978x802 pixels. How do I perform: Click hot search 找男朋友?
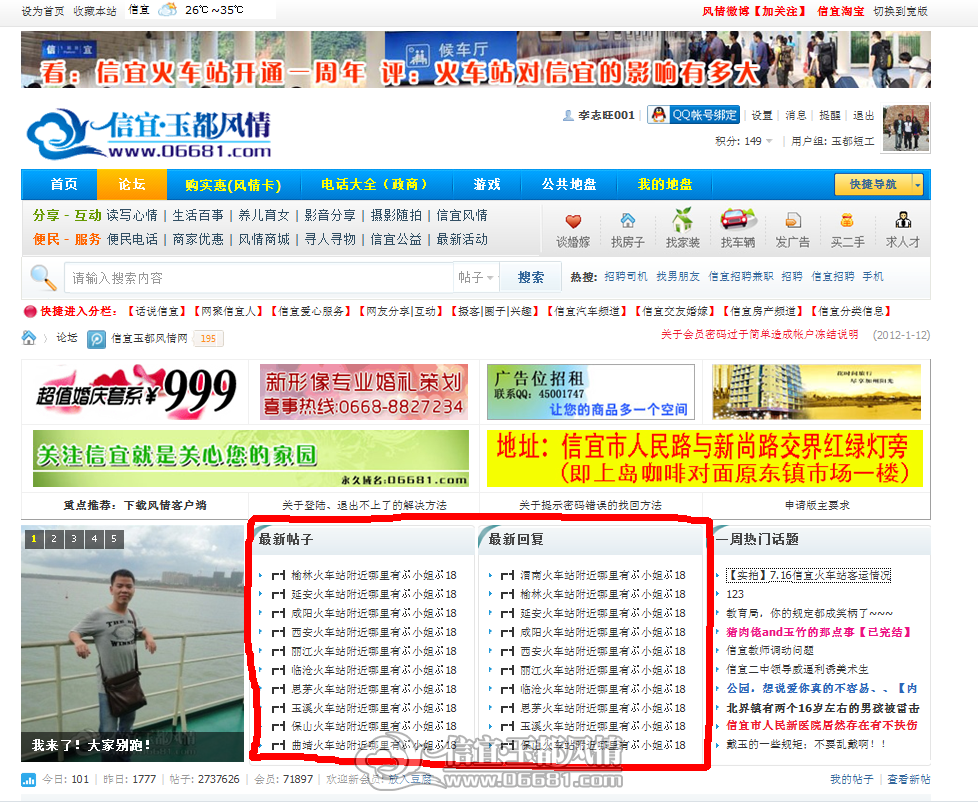pos(678,276)
